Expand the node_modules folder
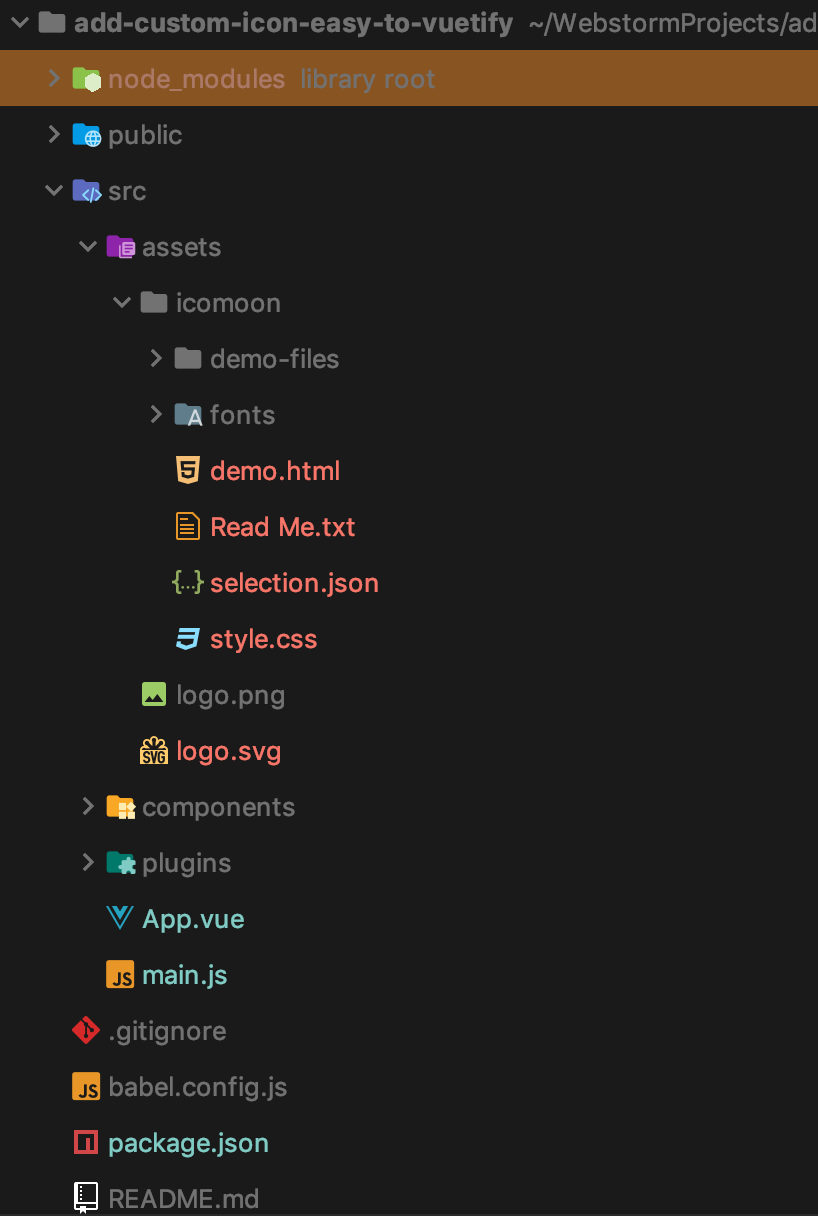The image size is (818, 1216). pos(54,79)
